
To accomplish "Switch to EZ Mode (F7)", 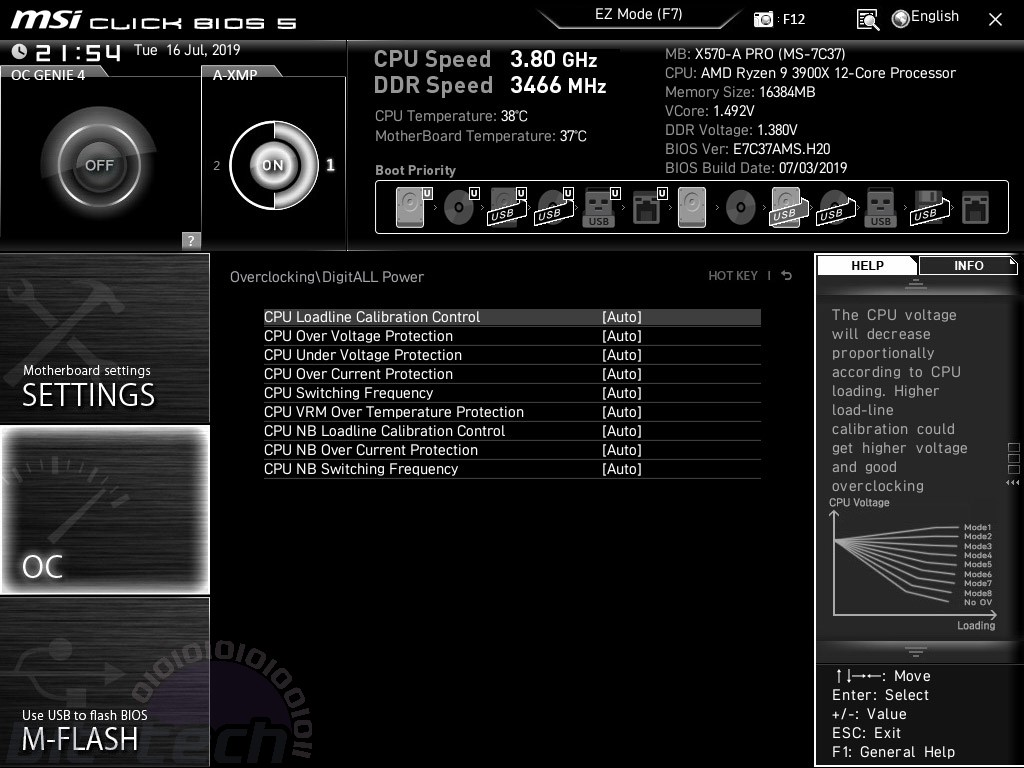I will click(x=639, y=14).
